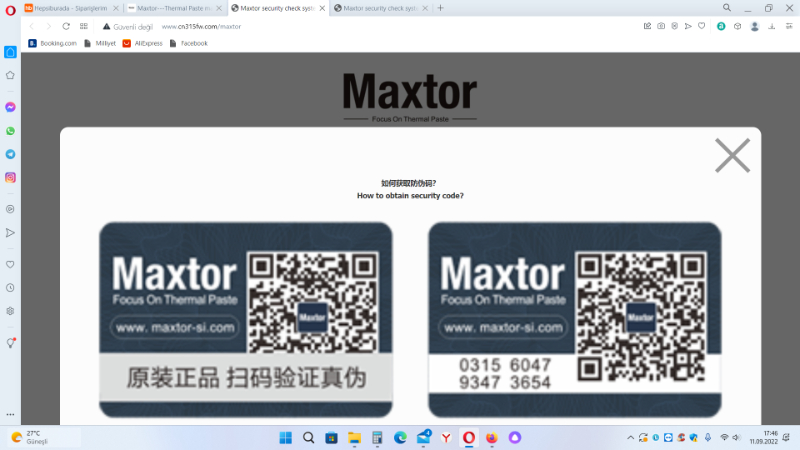Open settings gear in Opera sidebar
This screenshot has width=800, height=450.
(x=10, y=311)
